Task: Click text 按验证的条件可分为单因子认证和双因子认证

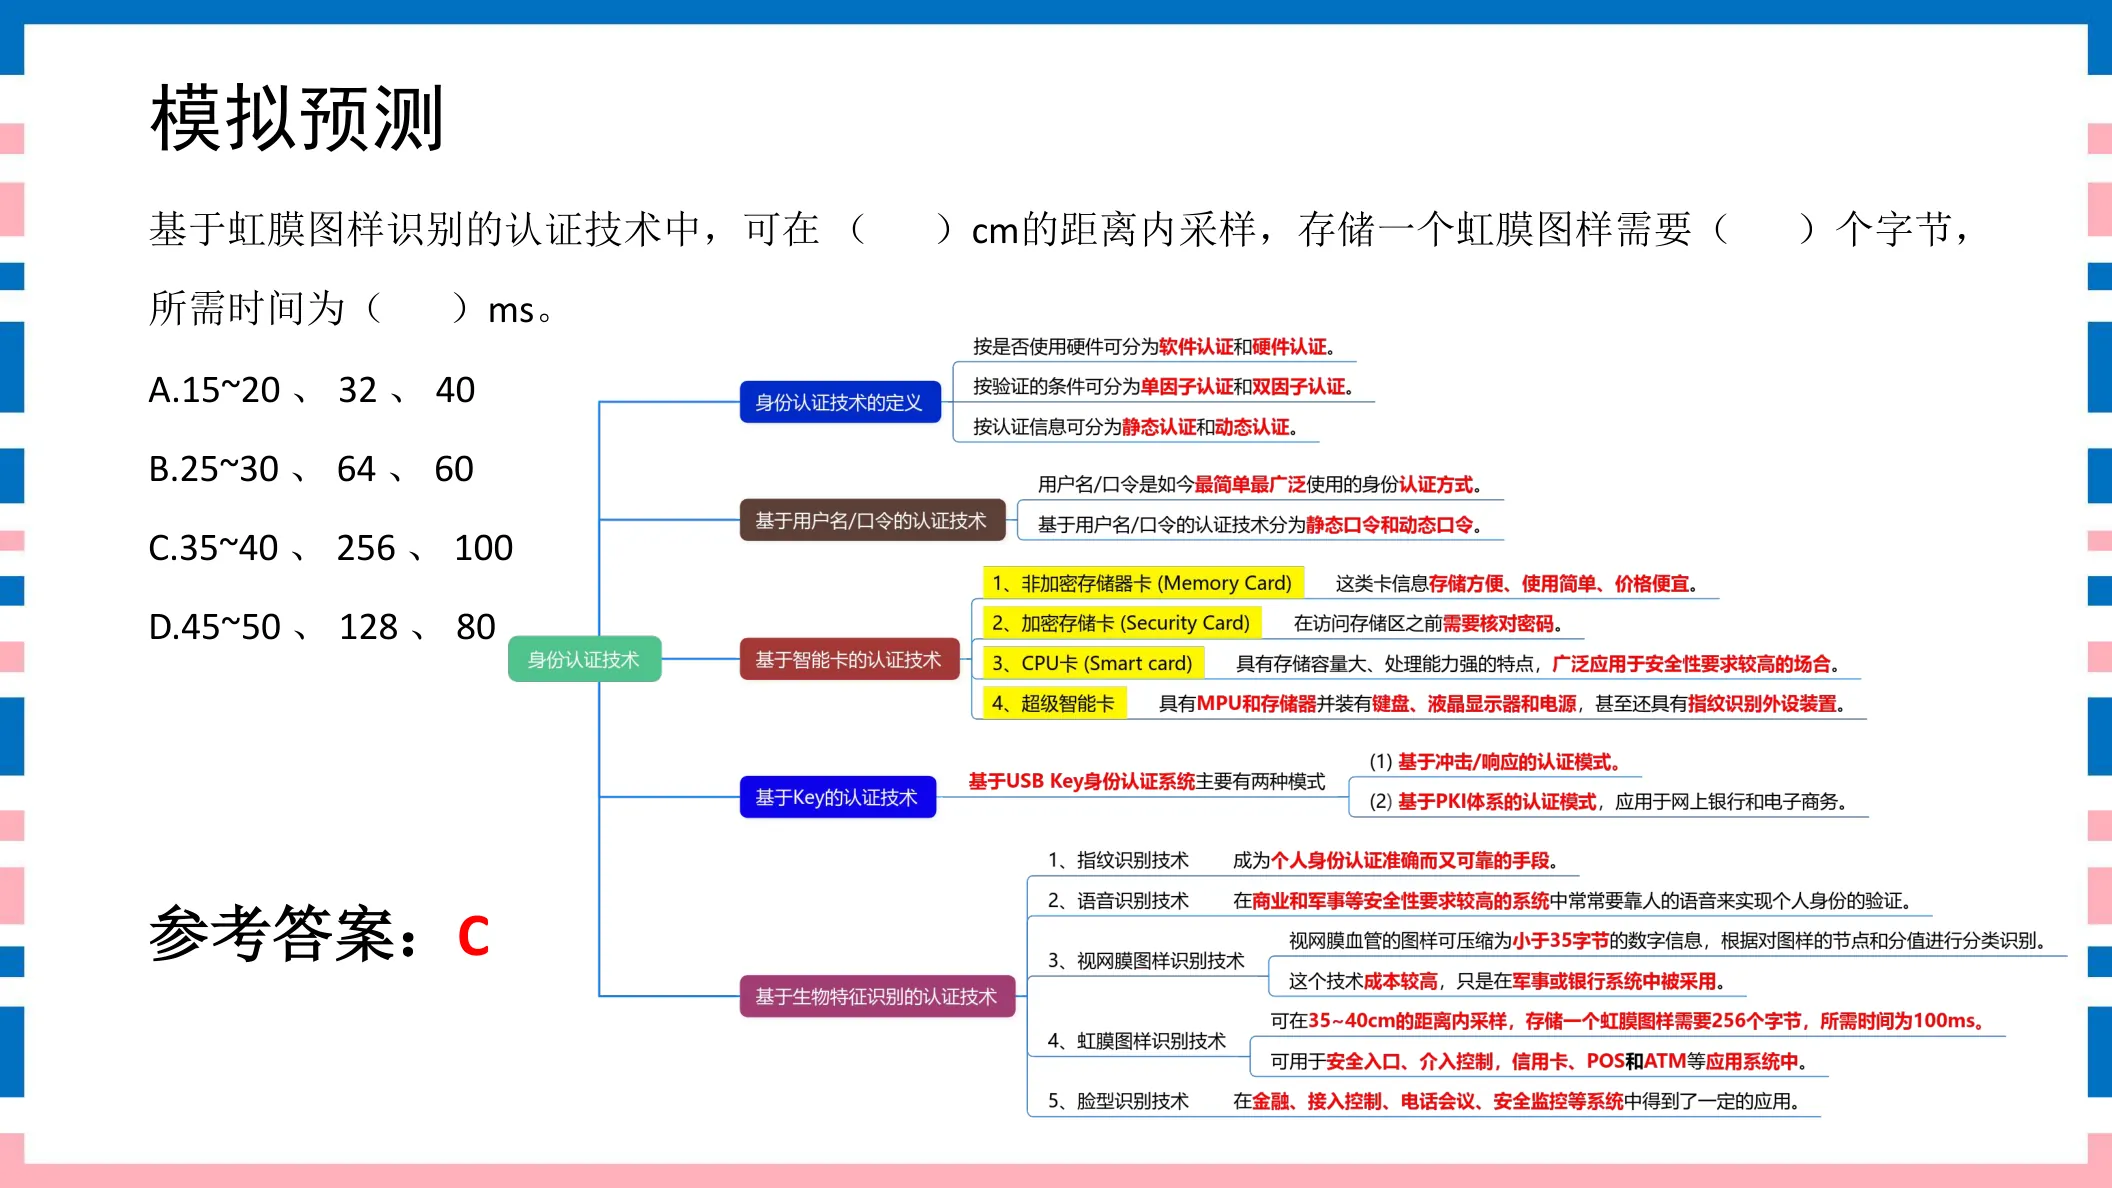Action: [1163, 386]
